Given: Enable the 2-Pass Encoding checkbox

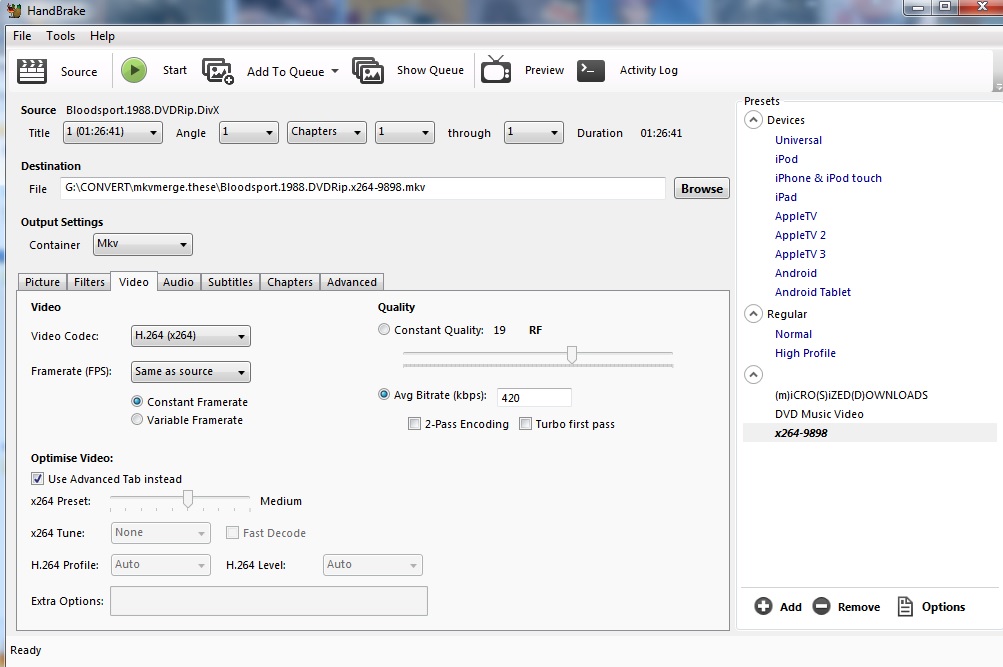Looking at the screenshot, I should (415, 424).
